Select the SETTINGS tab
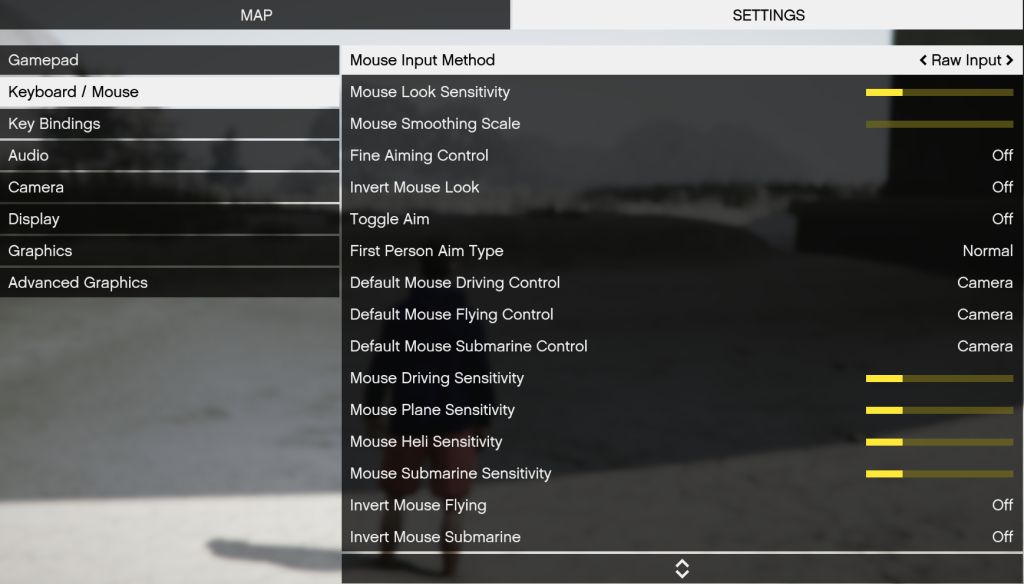This screenshot has width=1024, height=584. (x=768, y=15)
